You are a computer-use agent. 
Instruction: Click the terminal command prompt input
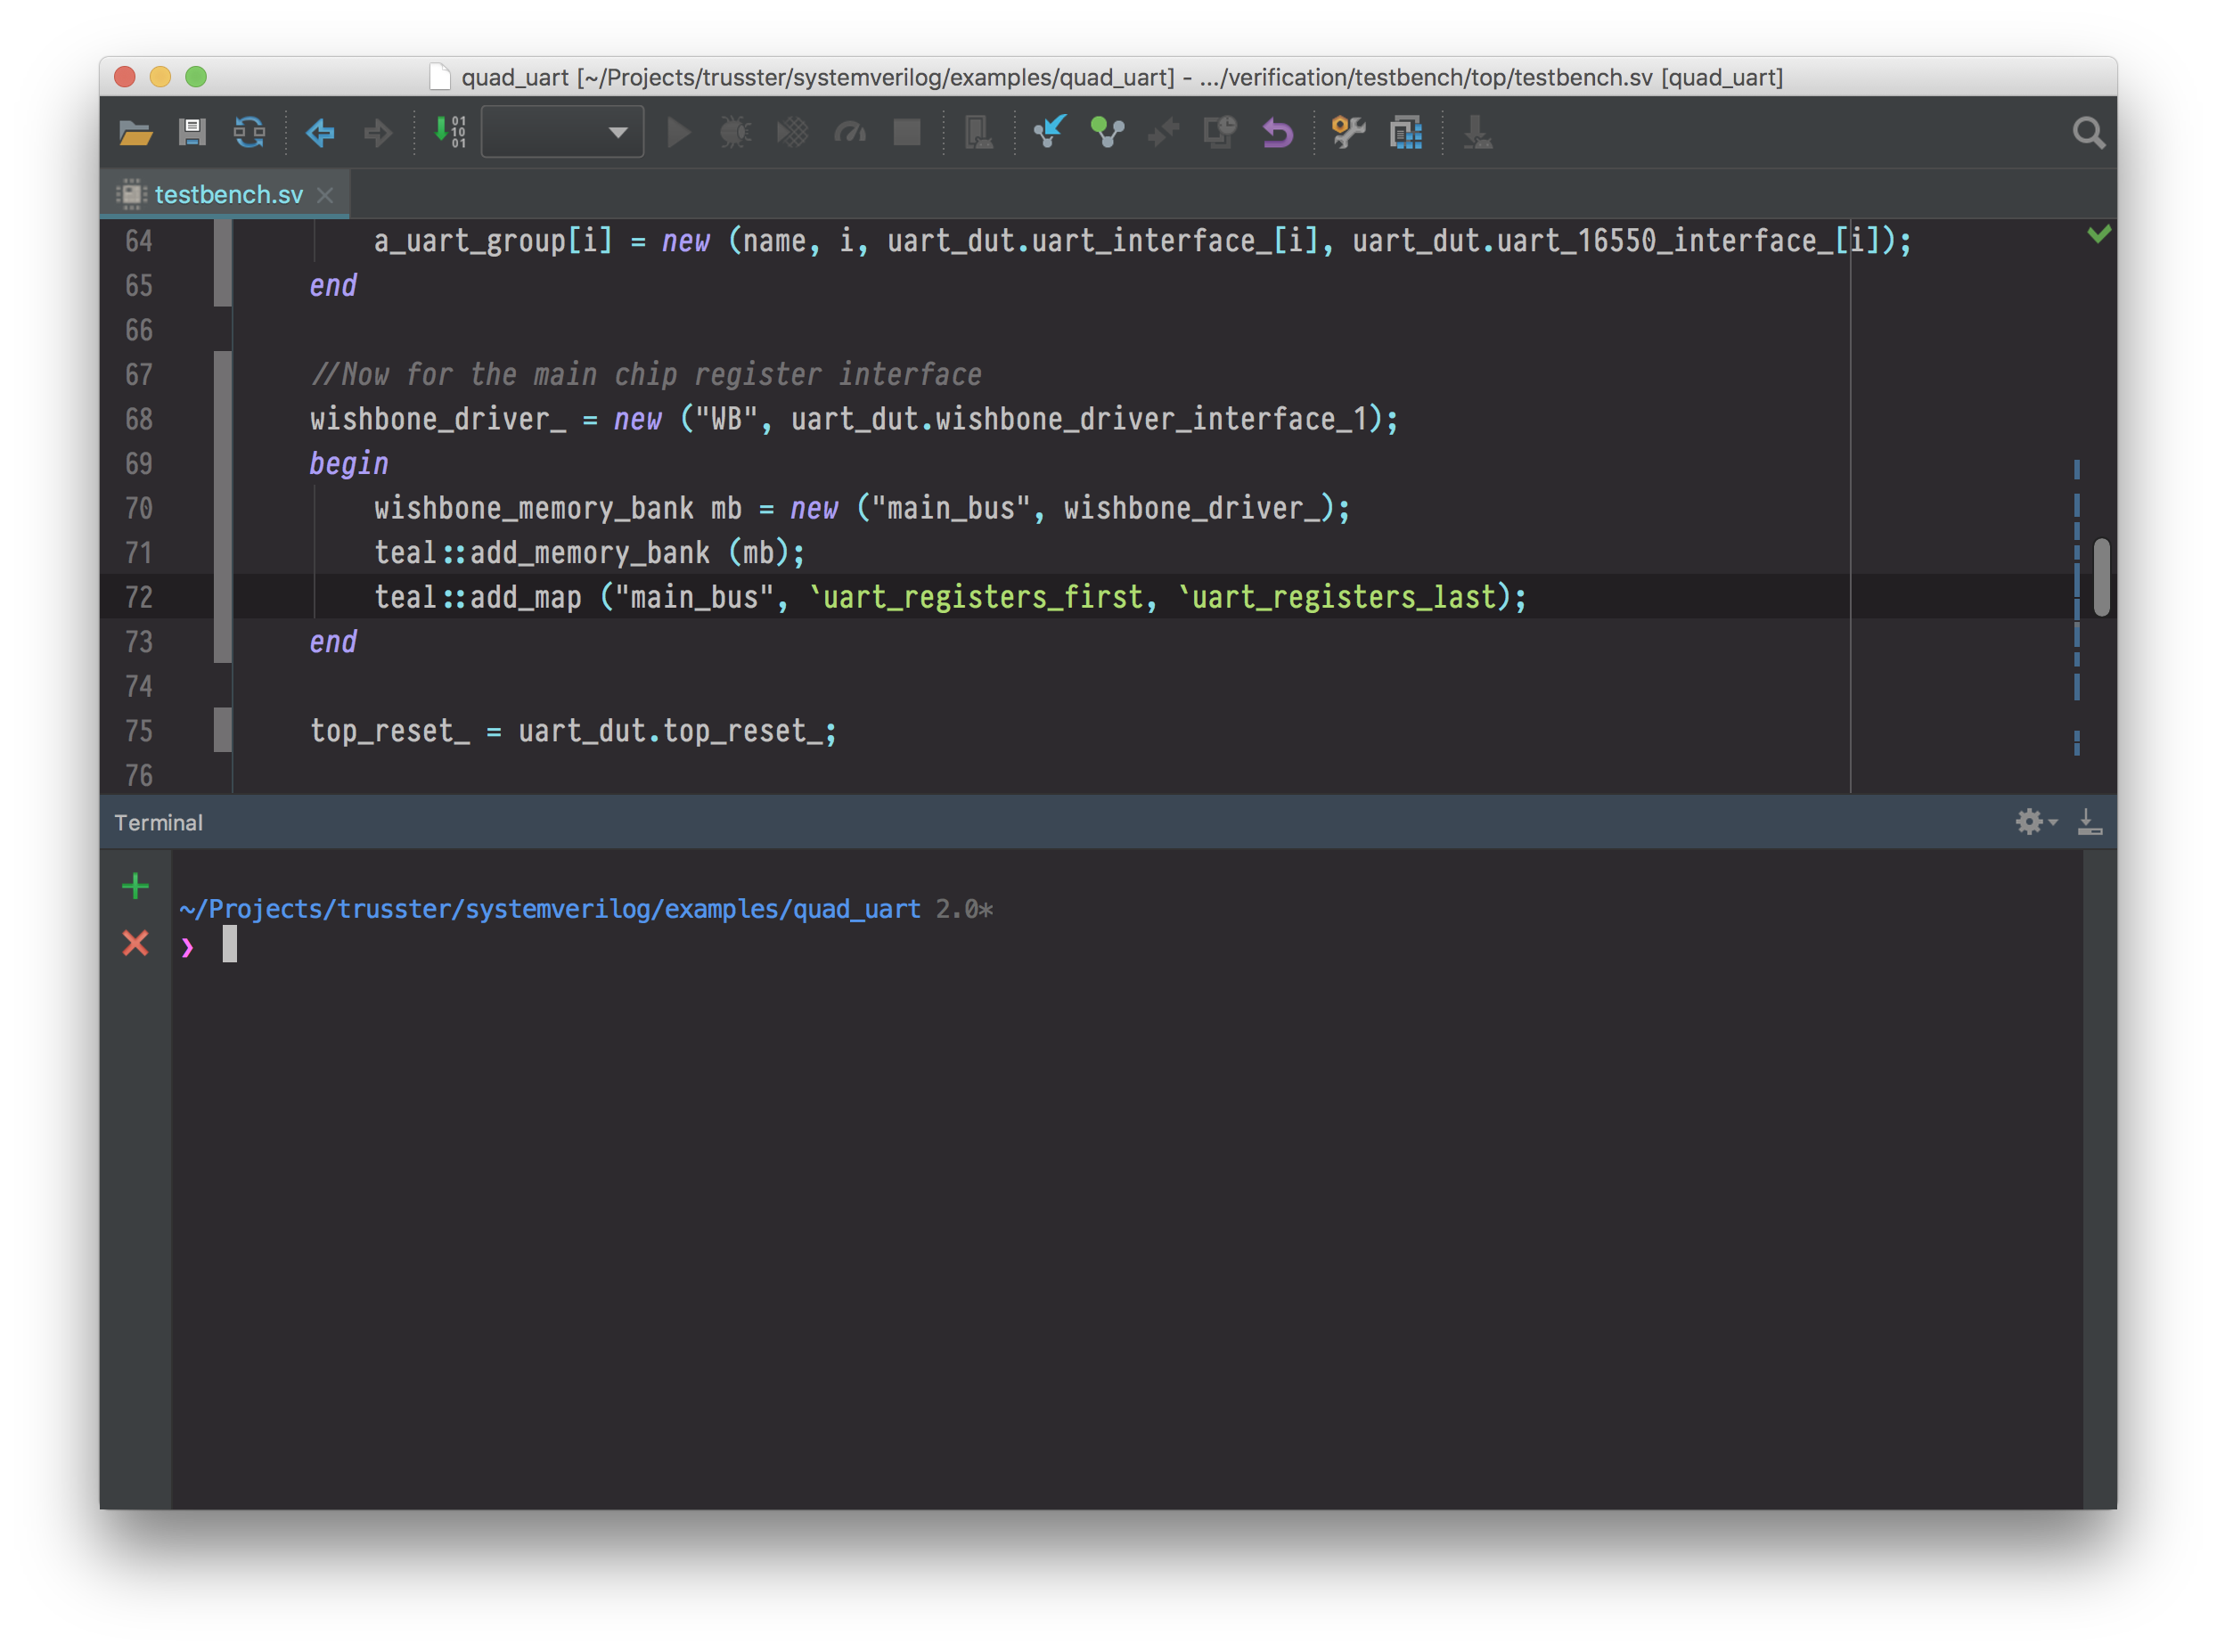[x=229, y=945]
